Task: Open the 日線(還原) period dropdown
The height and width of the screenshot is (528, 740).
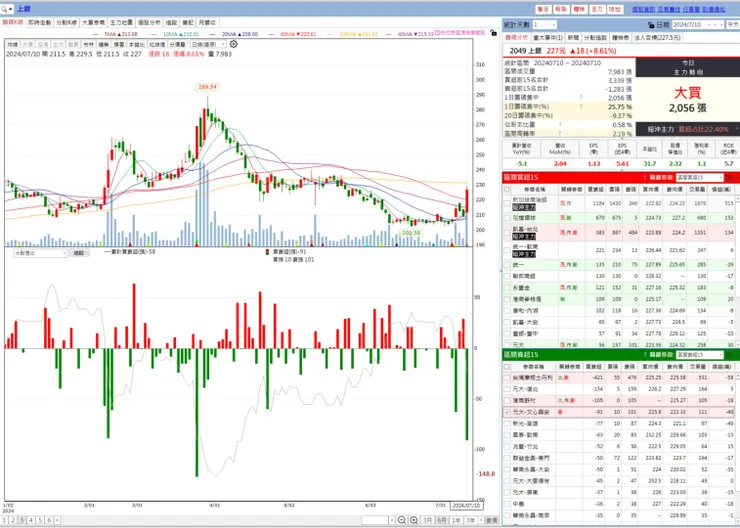Action: pyautogui.click(x=208, y=44)
